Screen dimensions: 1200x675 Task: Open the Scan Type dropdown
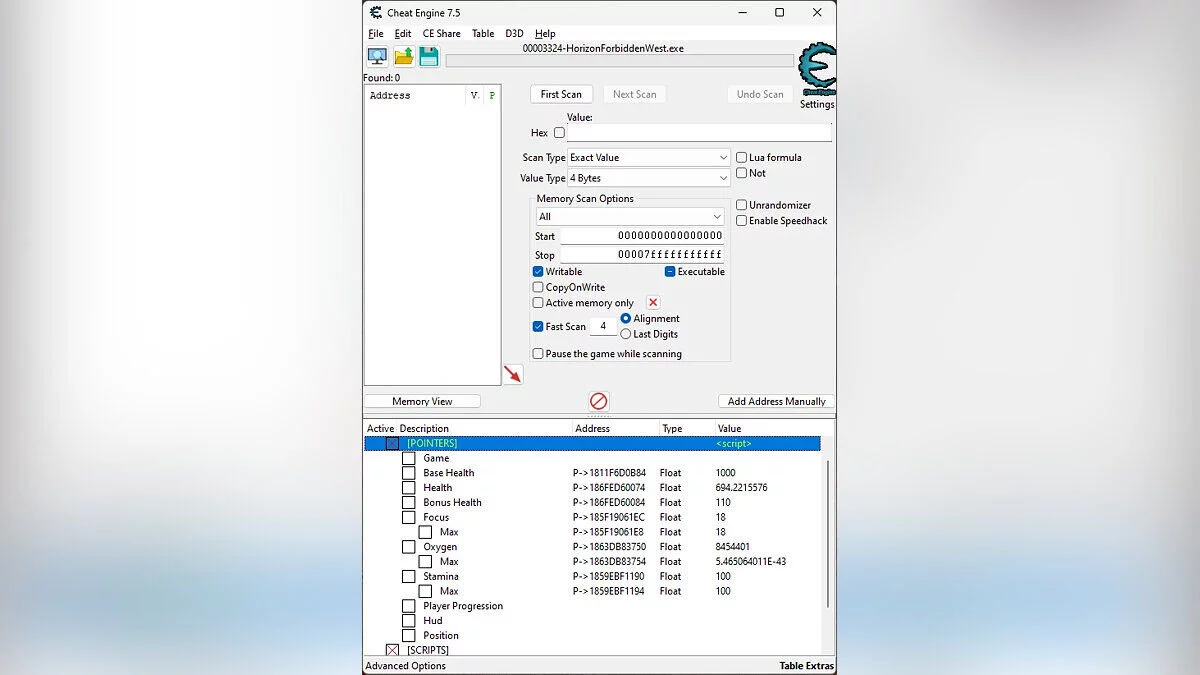649,158
